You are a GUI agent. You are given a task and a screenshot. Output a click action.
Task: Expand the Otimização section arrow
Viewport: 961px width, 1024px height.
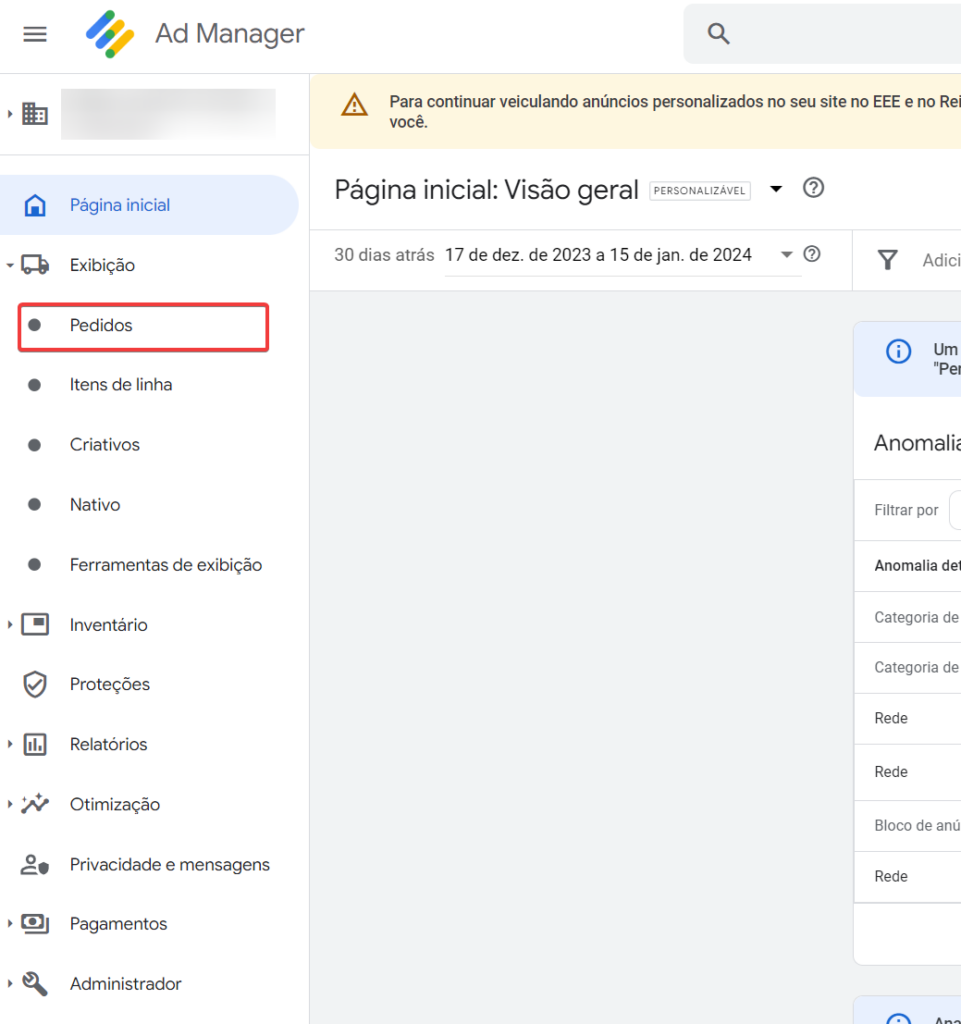[10, 804]
